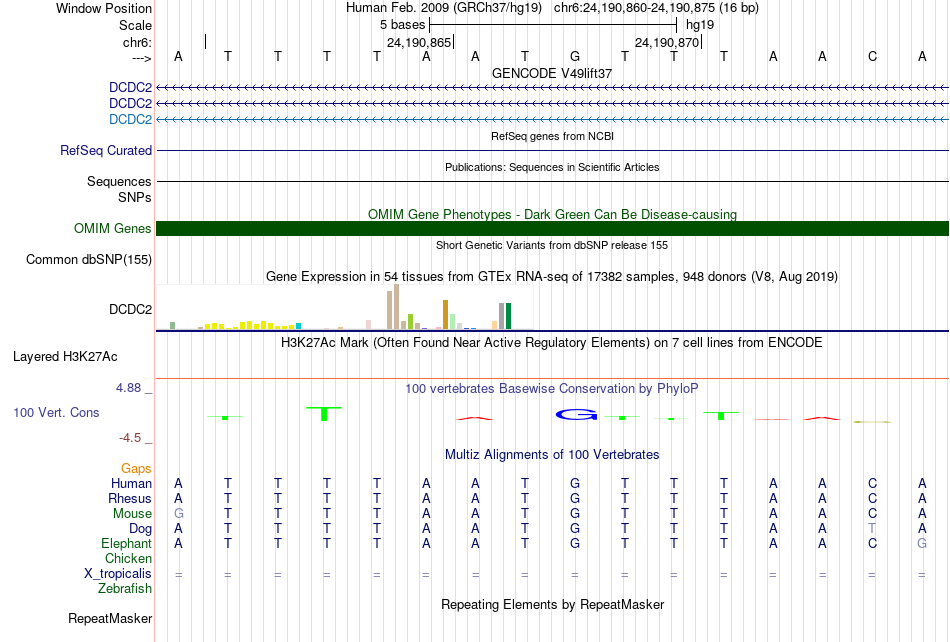Click the -4.5 PhyloP lower scale value
The image size is (950, 642).
click(130, 437)
